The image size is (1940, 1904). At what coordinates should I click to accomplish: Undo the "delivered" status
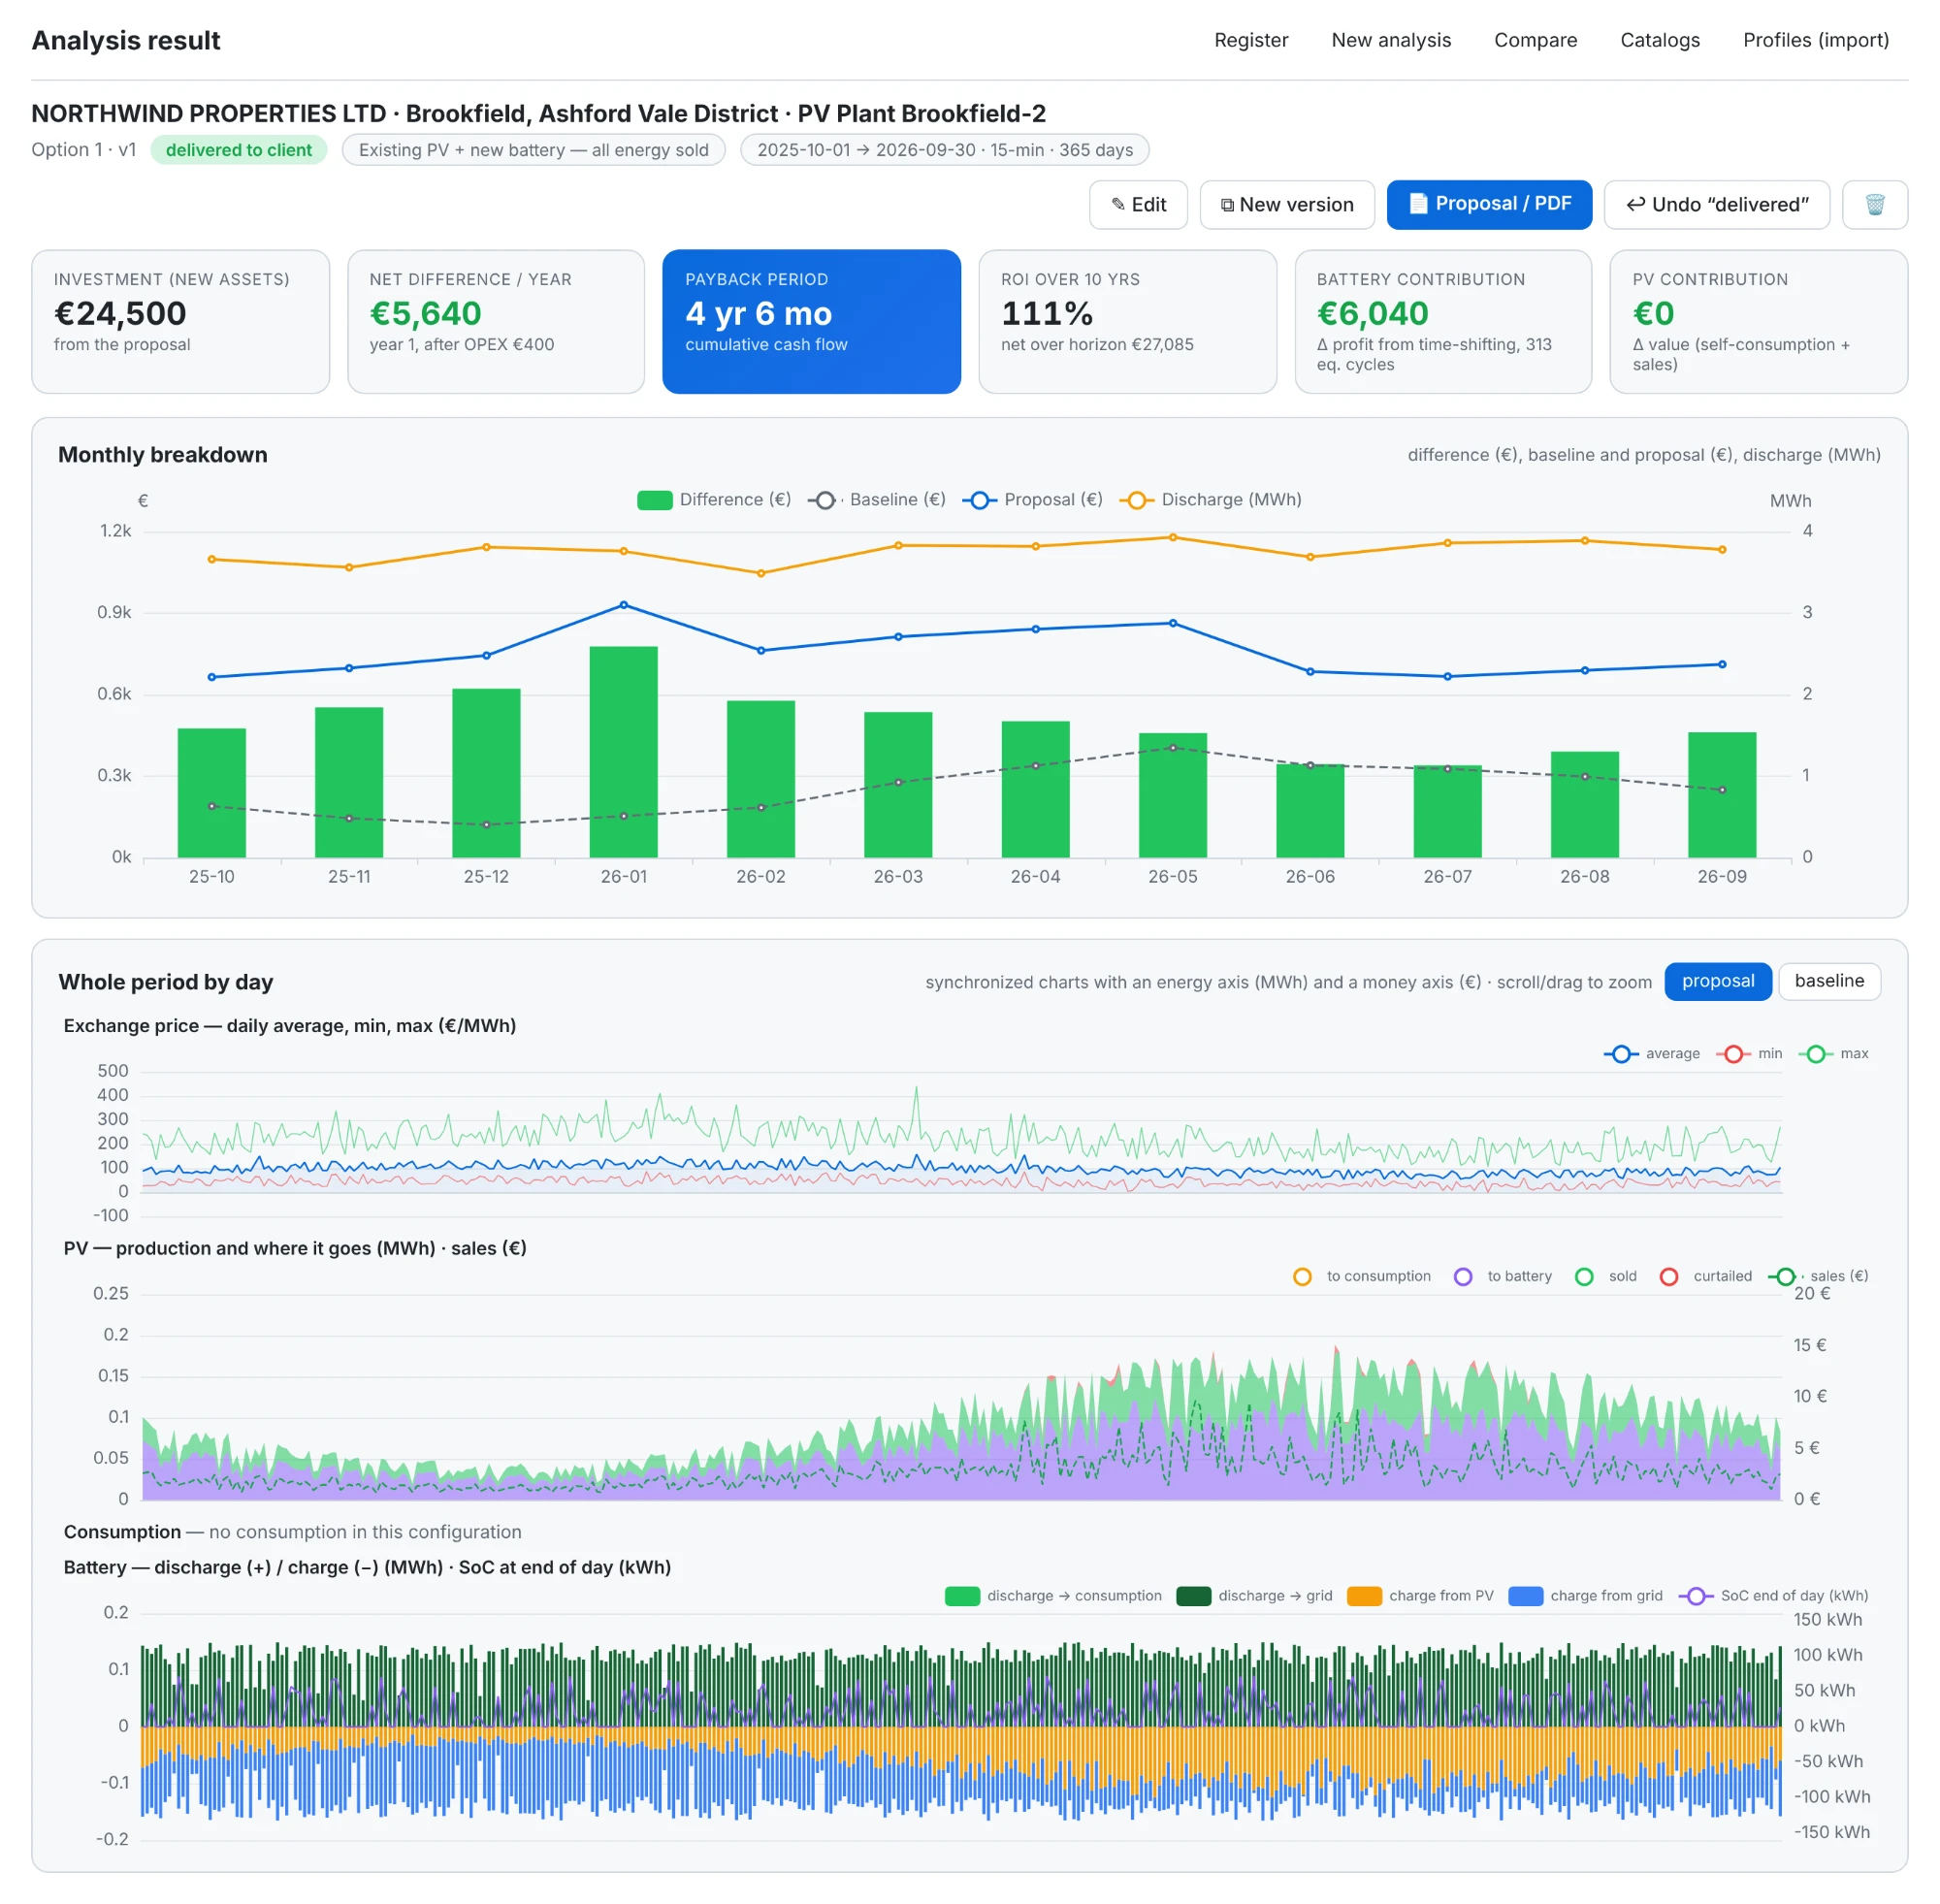[1716, 204]
